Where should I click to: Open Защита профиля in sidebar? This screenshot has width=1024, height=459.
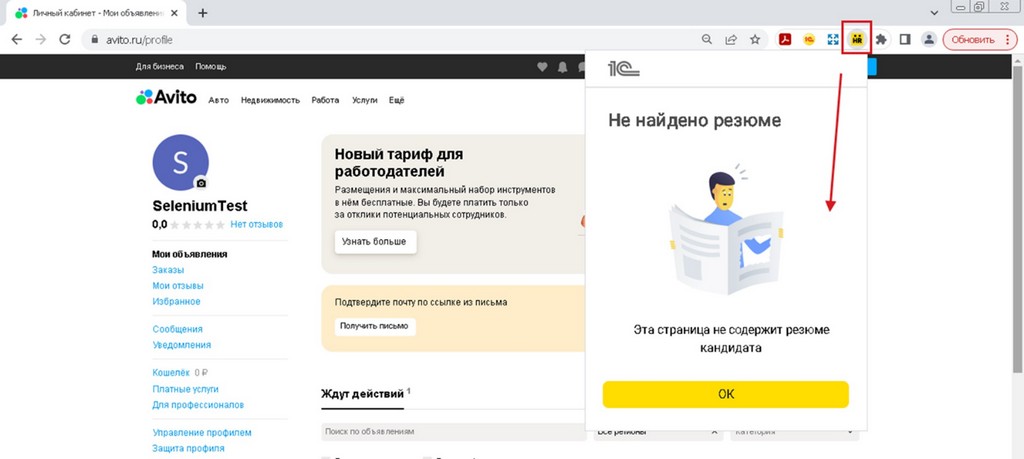click(188, 449)
